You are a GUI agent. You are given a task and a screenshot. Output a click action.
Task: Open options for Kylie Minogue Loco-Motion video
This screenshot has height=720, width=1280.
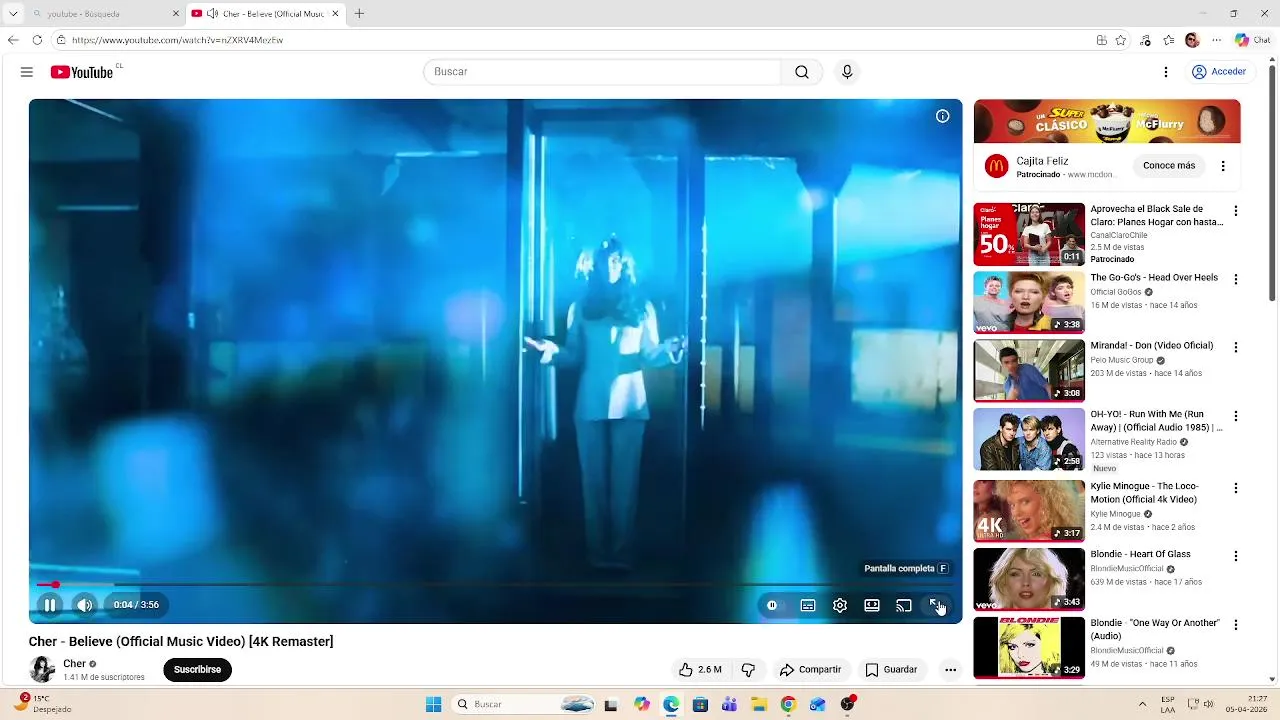tap(1236, 488)
